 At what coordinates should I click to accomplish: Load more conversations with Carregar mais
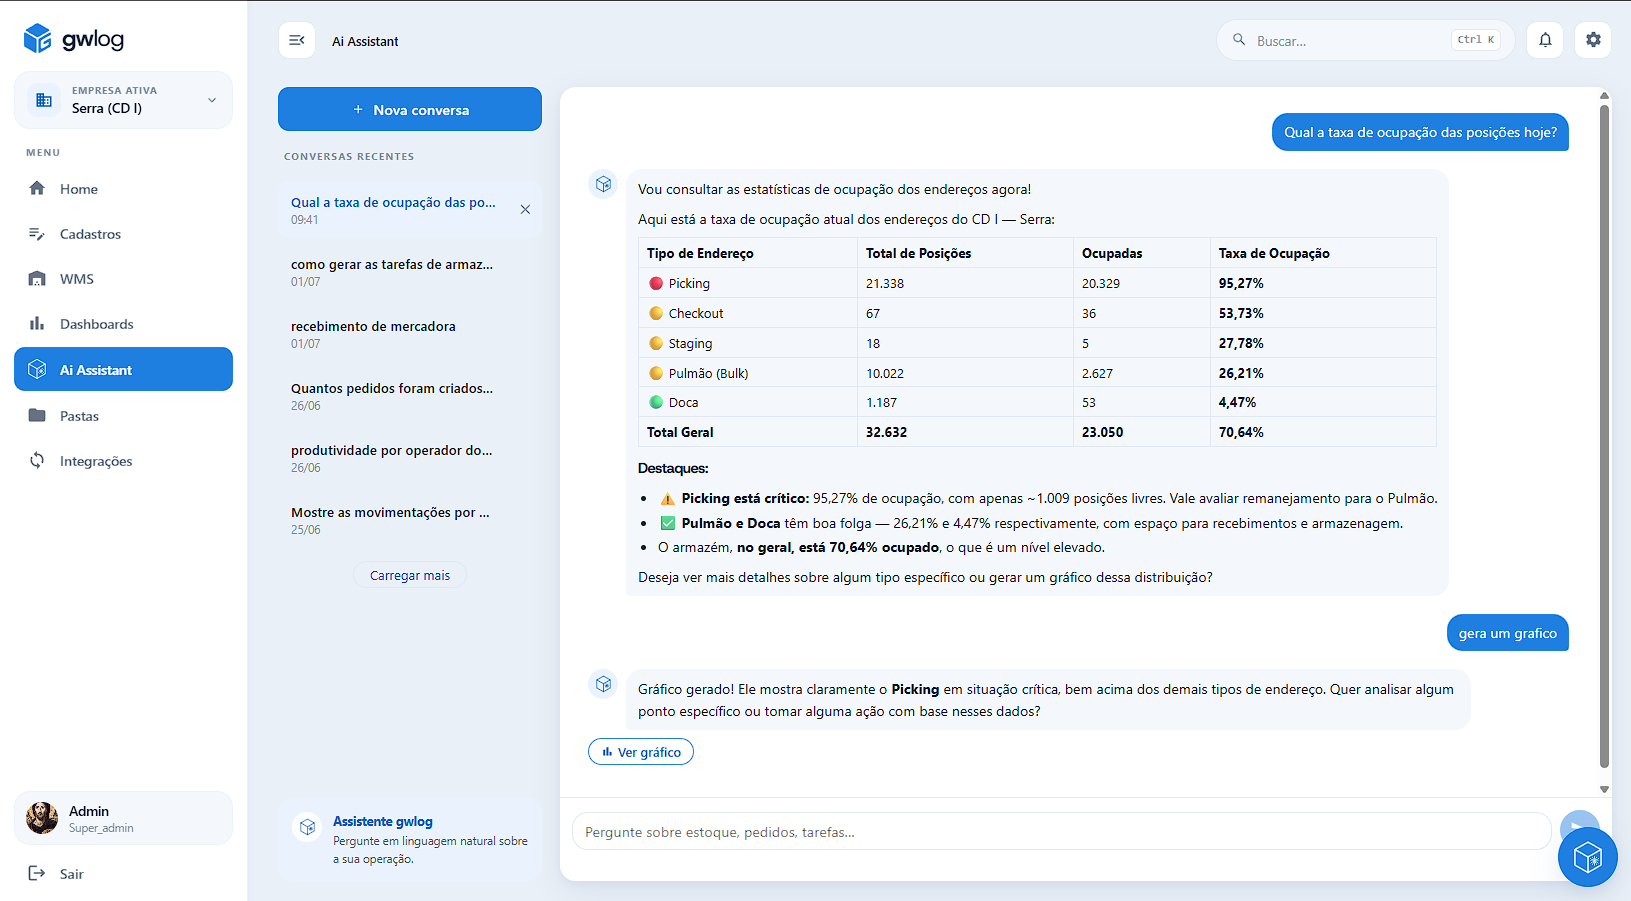click(x=410, y=575)
